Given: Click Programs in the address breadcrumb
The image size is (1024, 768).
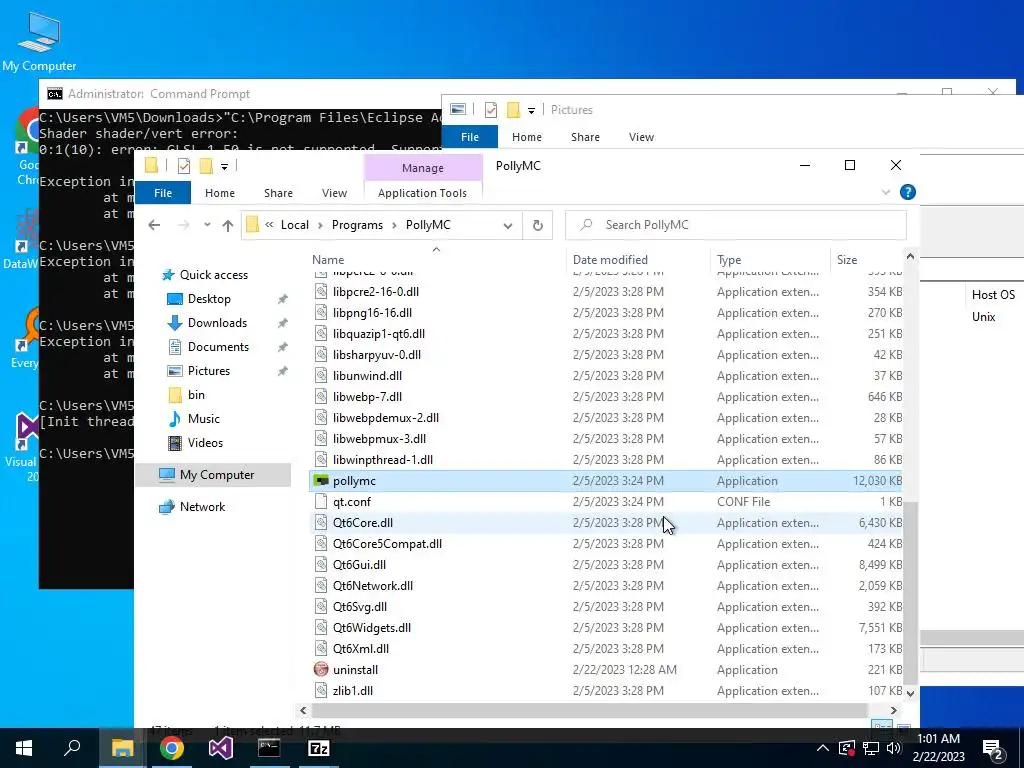Looking at the screenshot, I should tap(357, 225).
